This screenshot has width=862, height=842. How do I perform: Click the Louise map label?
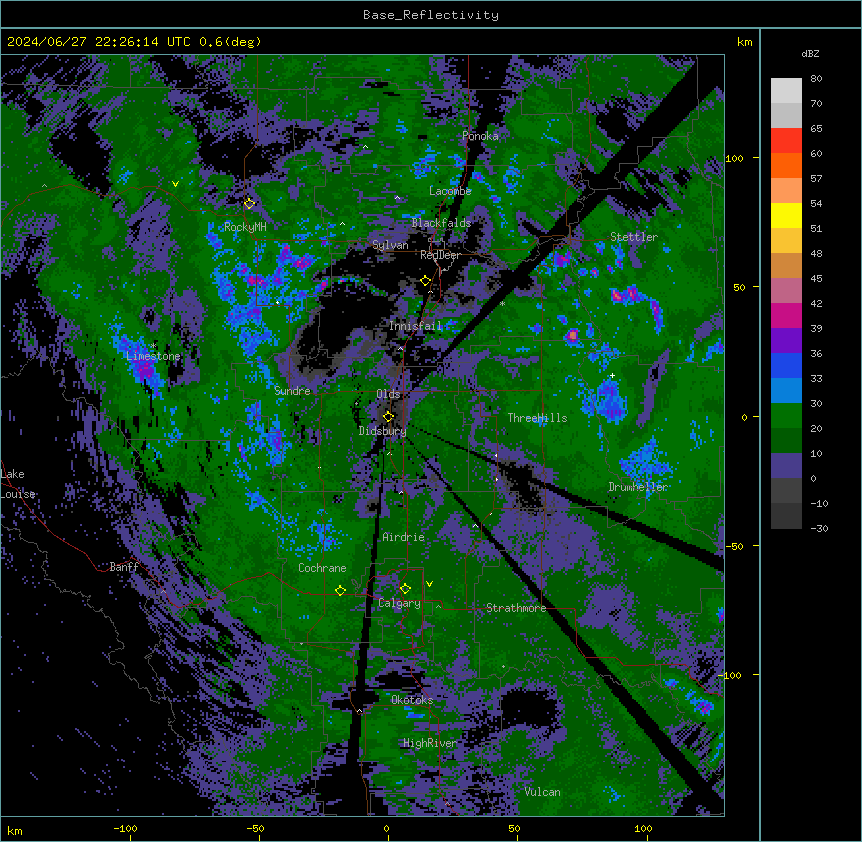pos(18,494)
